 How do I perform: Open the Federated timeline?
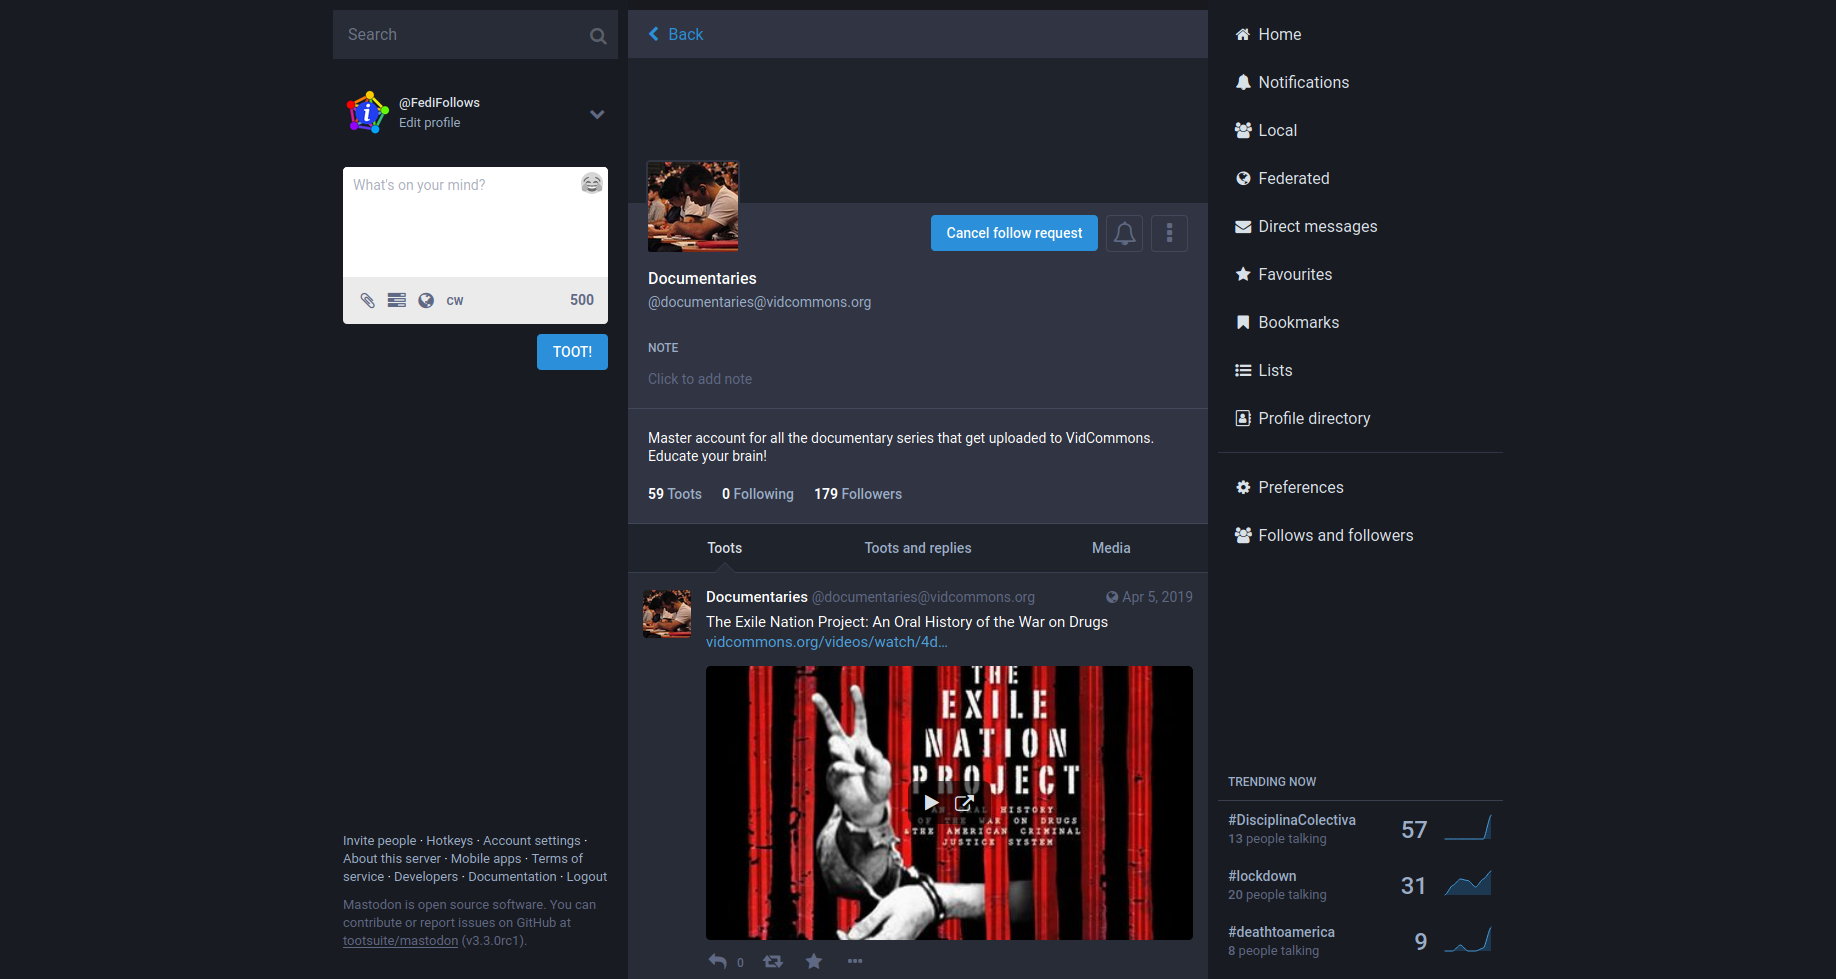coord(1282,178)
